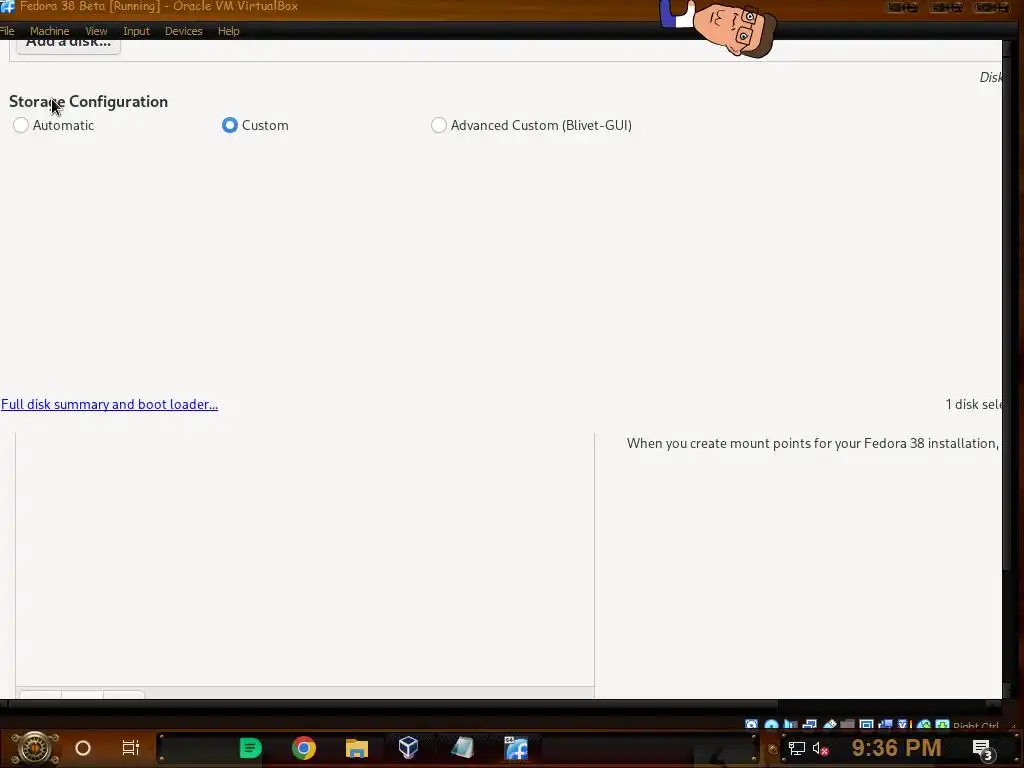
Task: Open Full disk summary and boot loader link
Action: [109, 404]
